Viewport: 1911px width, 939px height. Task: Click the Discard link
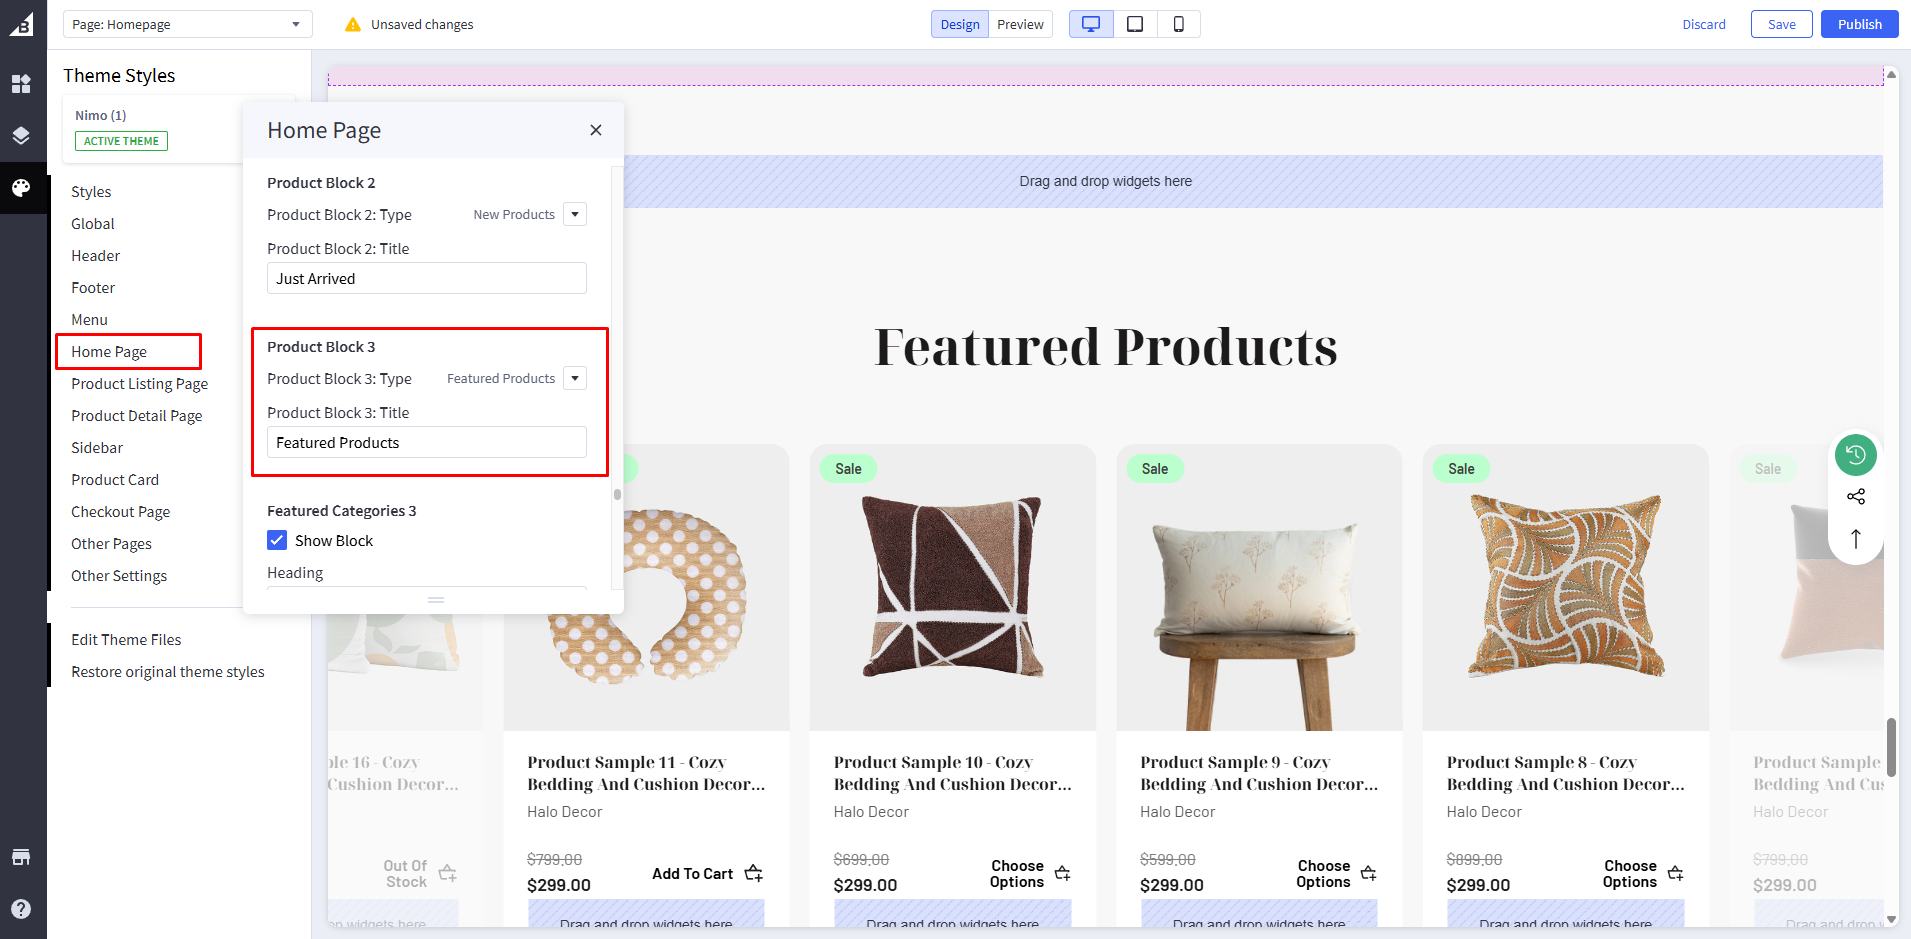pyautogui.click(x=1703, y=24)
